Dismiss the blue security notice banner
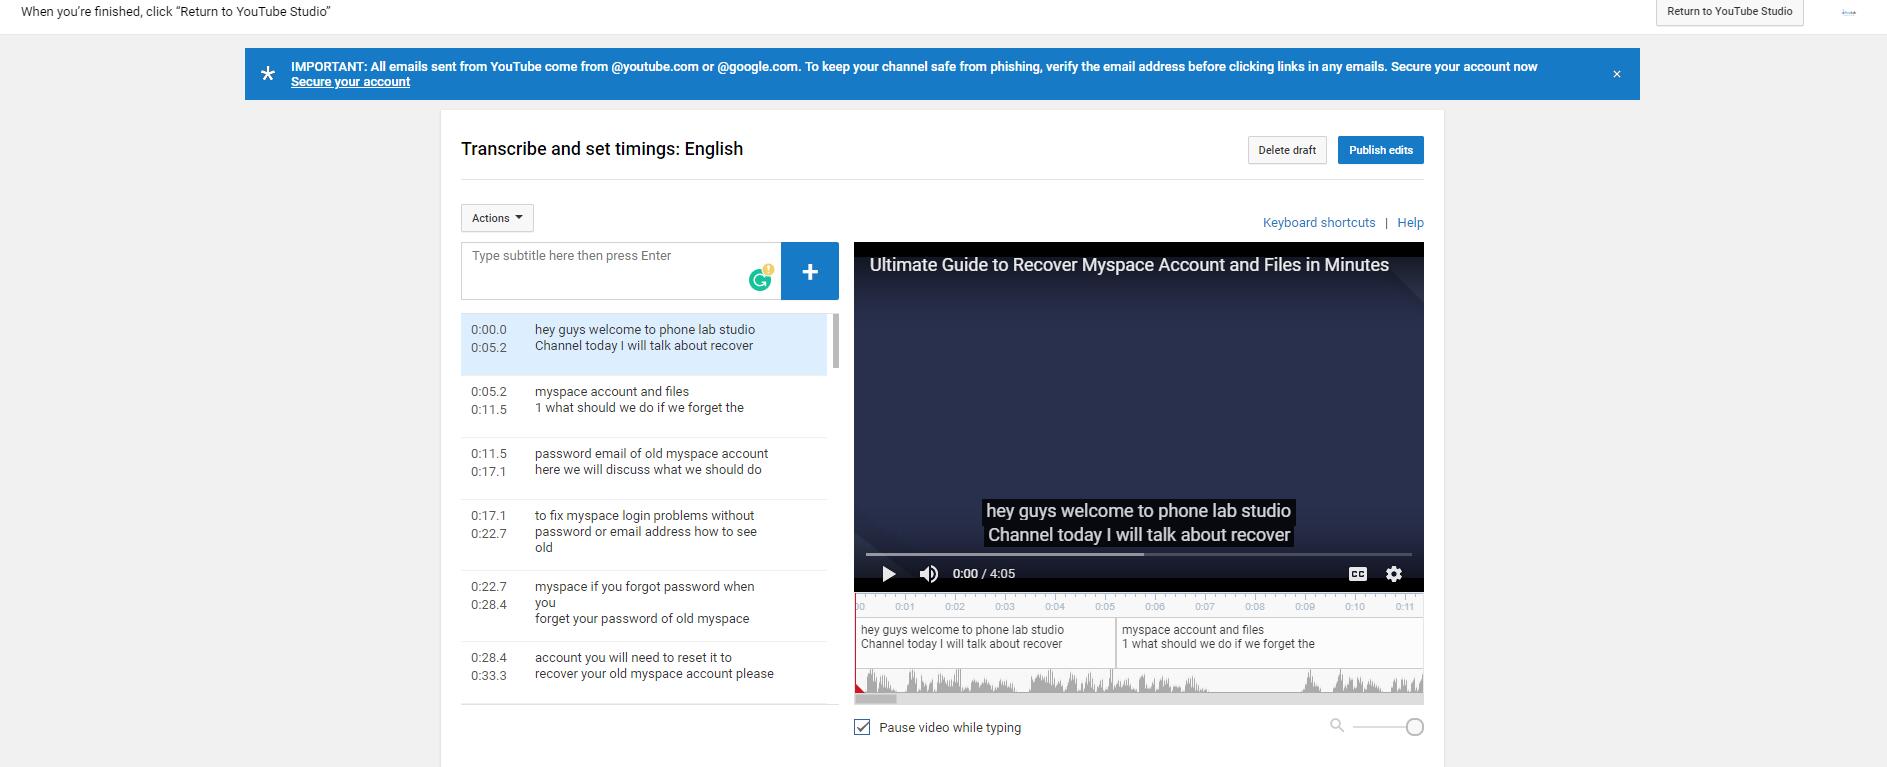Screen dimensions: 1887x767 (x=1617, y=74)
